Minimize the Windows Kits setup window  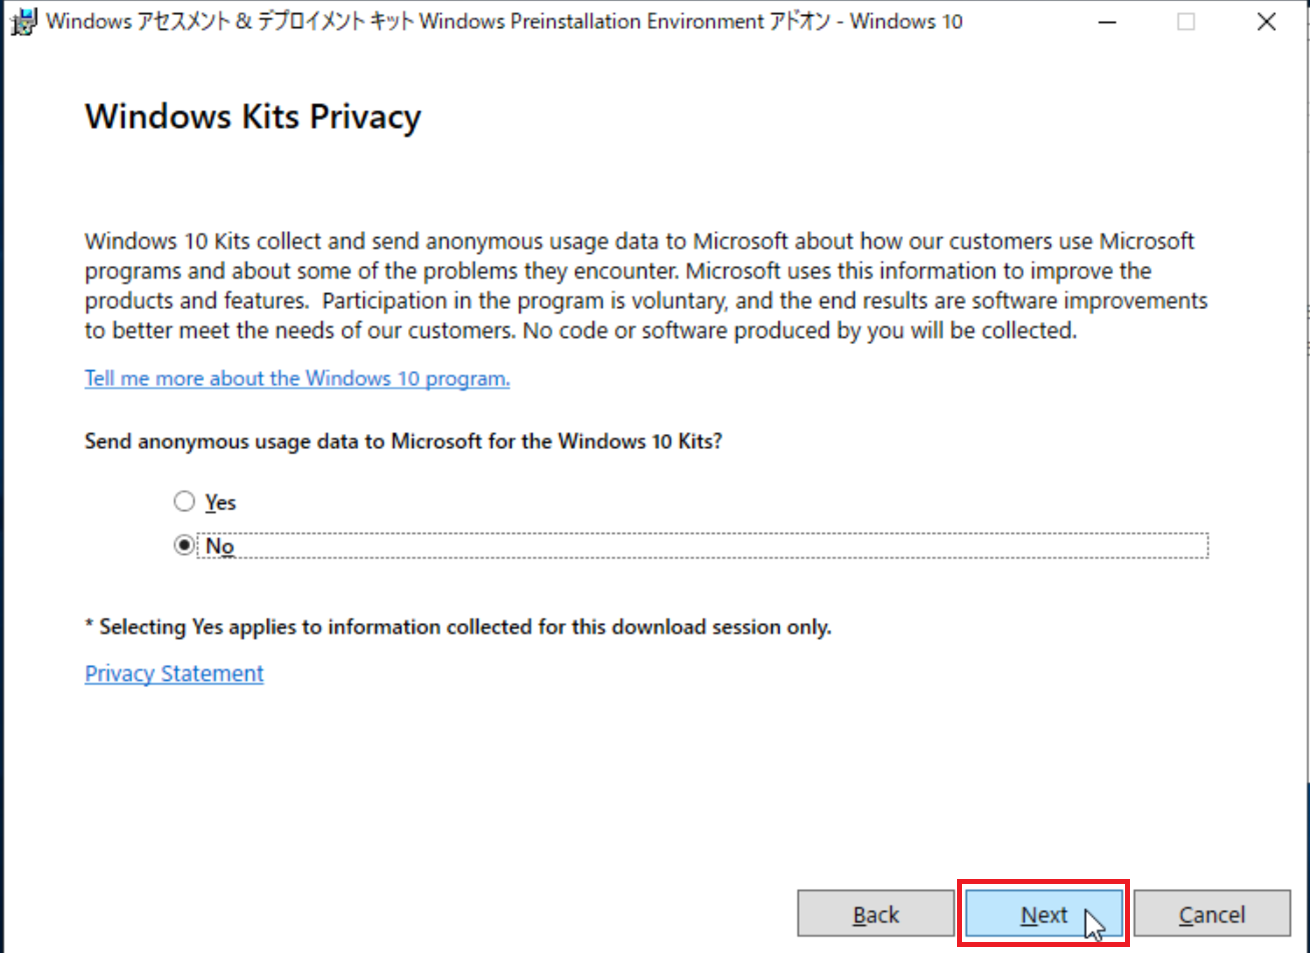[1107, 22]
